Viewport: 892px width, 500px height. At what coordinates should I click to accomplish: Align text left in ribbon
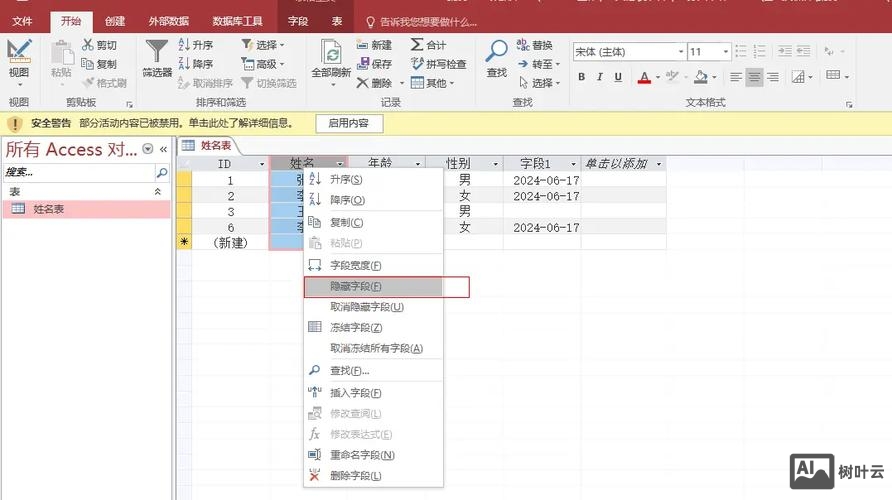(x=736, y=77)
